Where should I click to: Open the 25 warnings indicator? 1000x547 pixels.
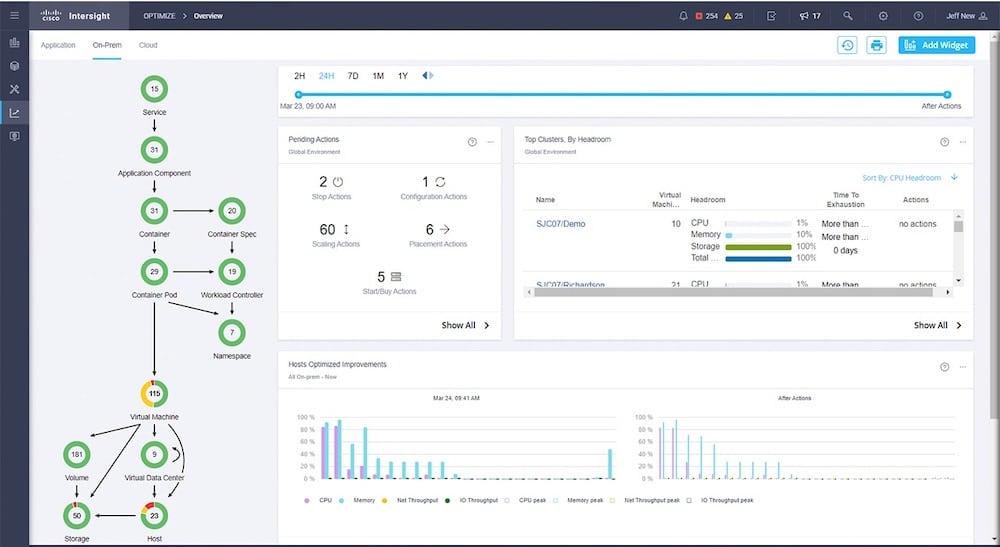pyautogui.click(x=733, y=16)
